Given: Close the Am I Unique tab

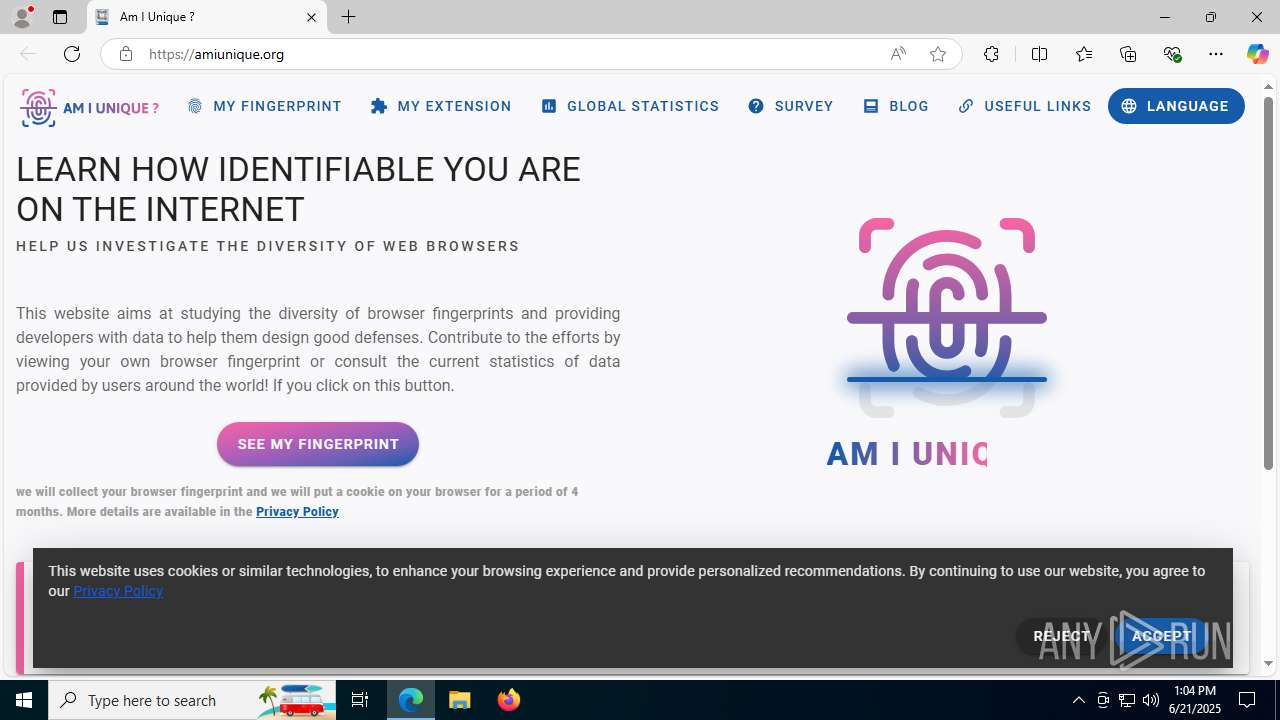Looking at the screenshot, I should tap(311, 17).
